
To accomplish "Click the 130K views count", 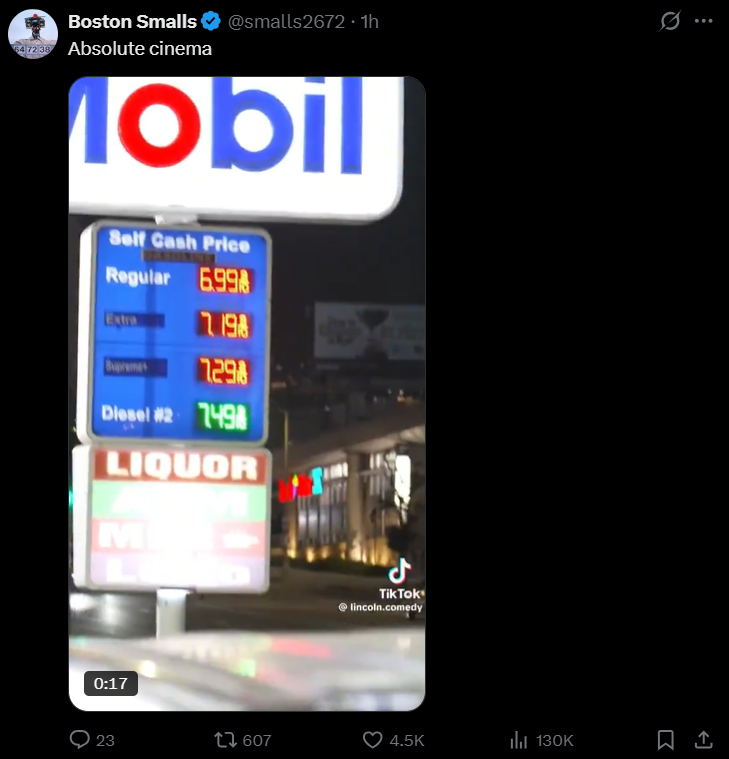I will (x=555, y=740).
